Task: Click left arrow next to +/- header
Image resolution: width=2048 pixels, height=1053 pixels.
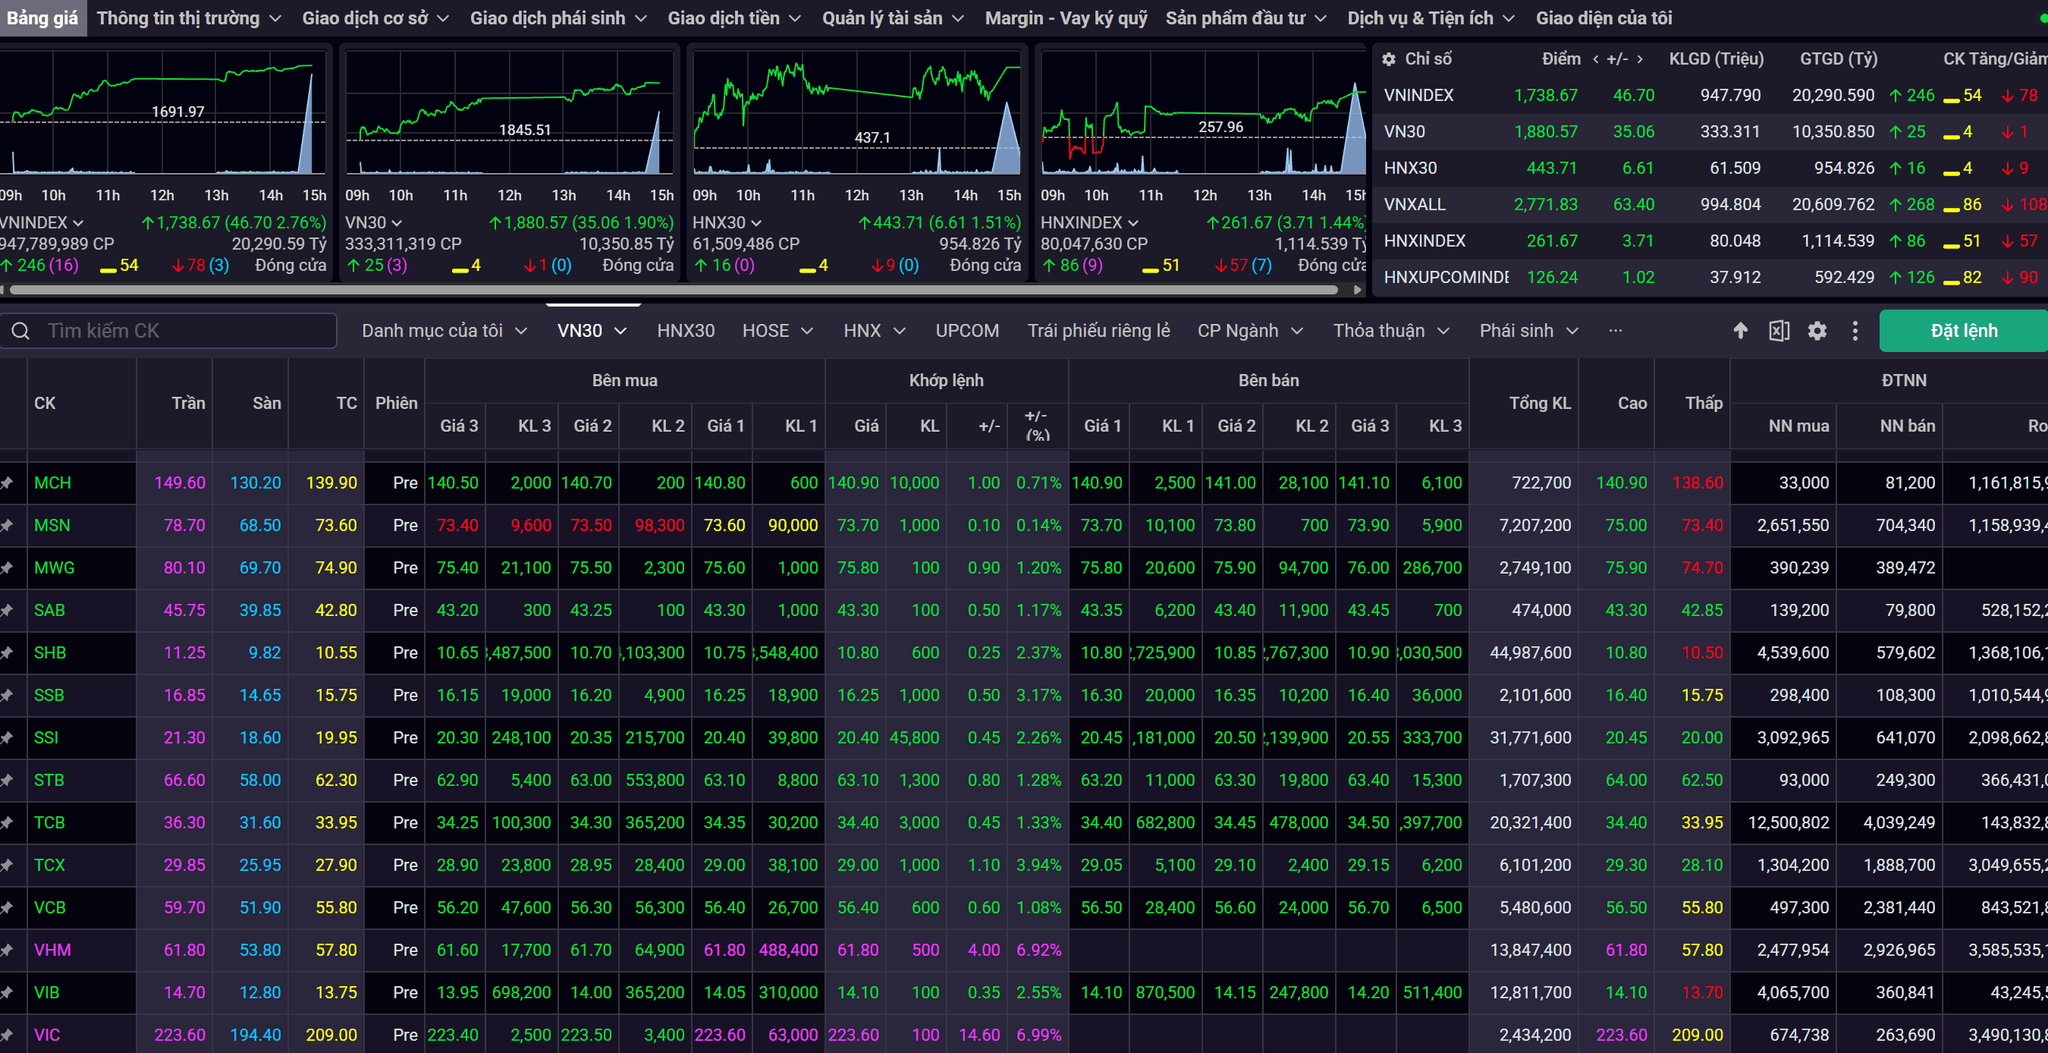Action: tap(1596, 59)
